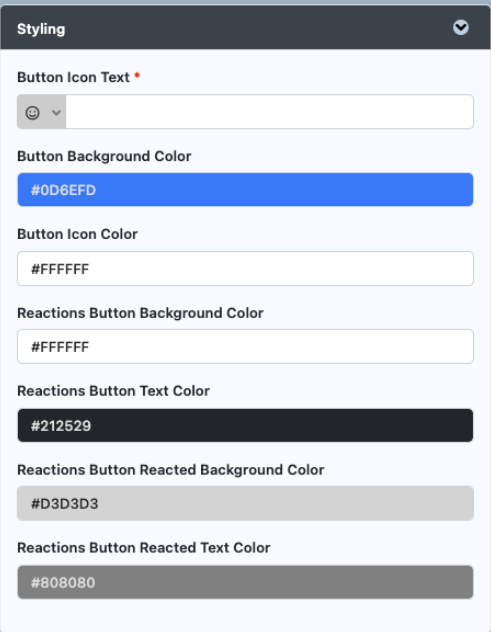The width and height of the screenshot is (491, 632).
Task: Expand the emoji picker dropdown arrow
Action: click(56, 112)
